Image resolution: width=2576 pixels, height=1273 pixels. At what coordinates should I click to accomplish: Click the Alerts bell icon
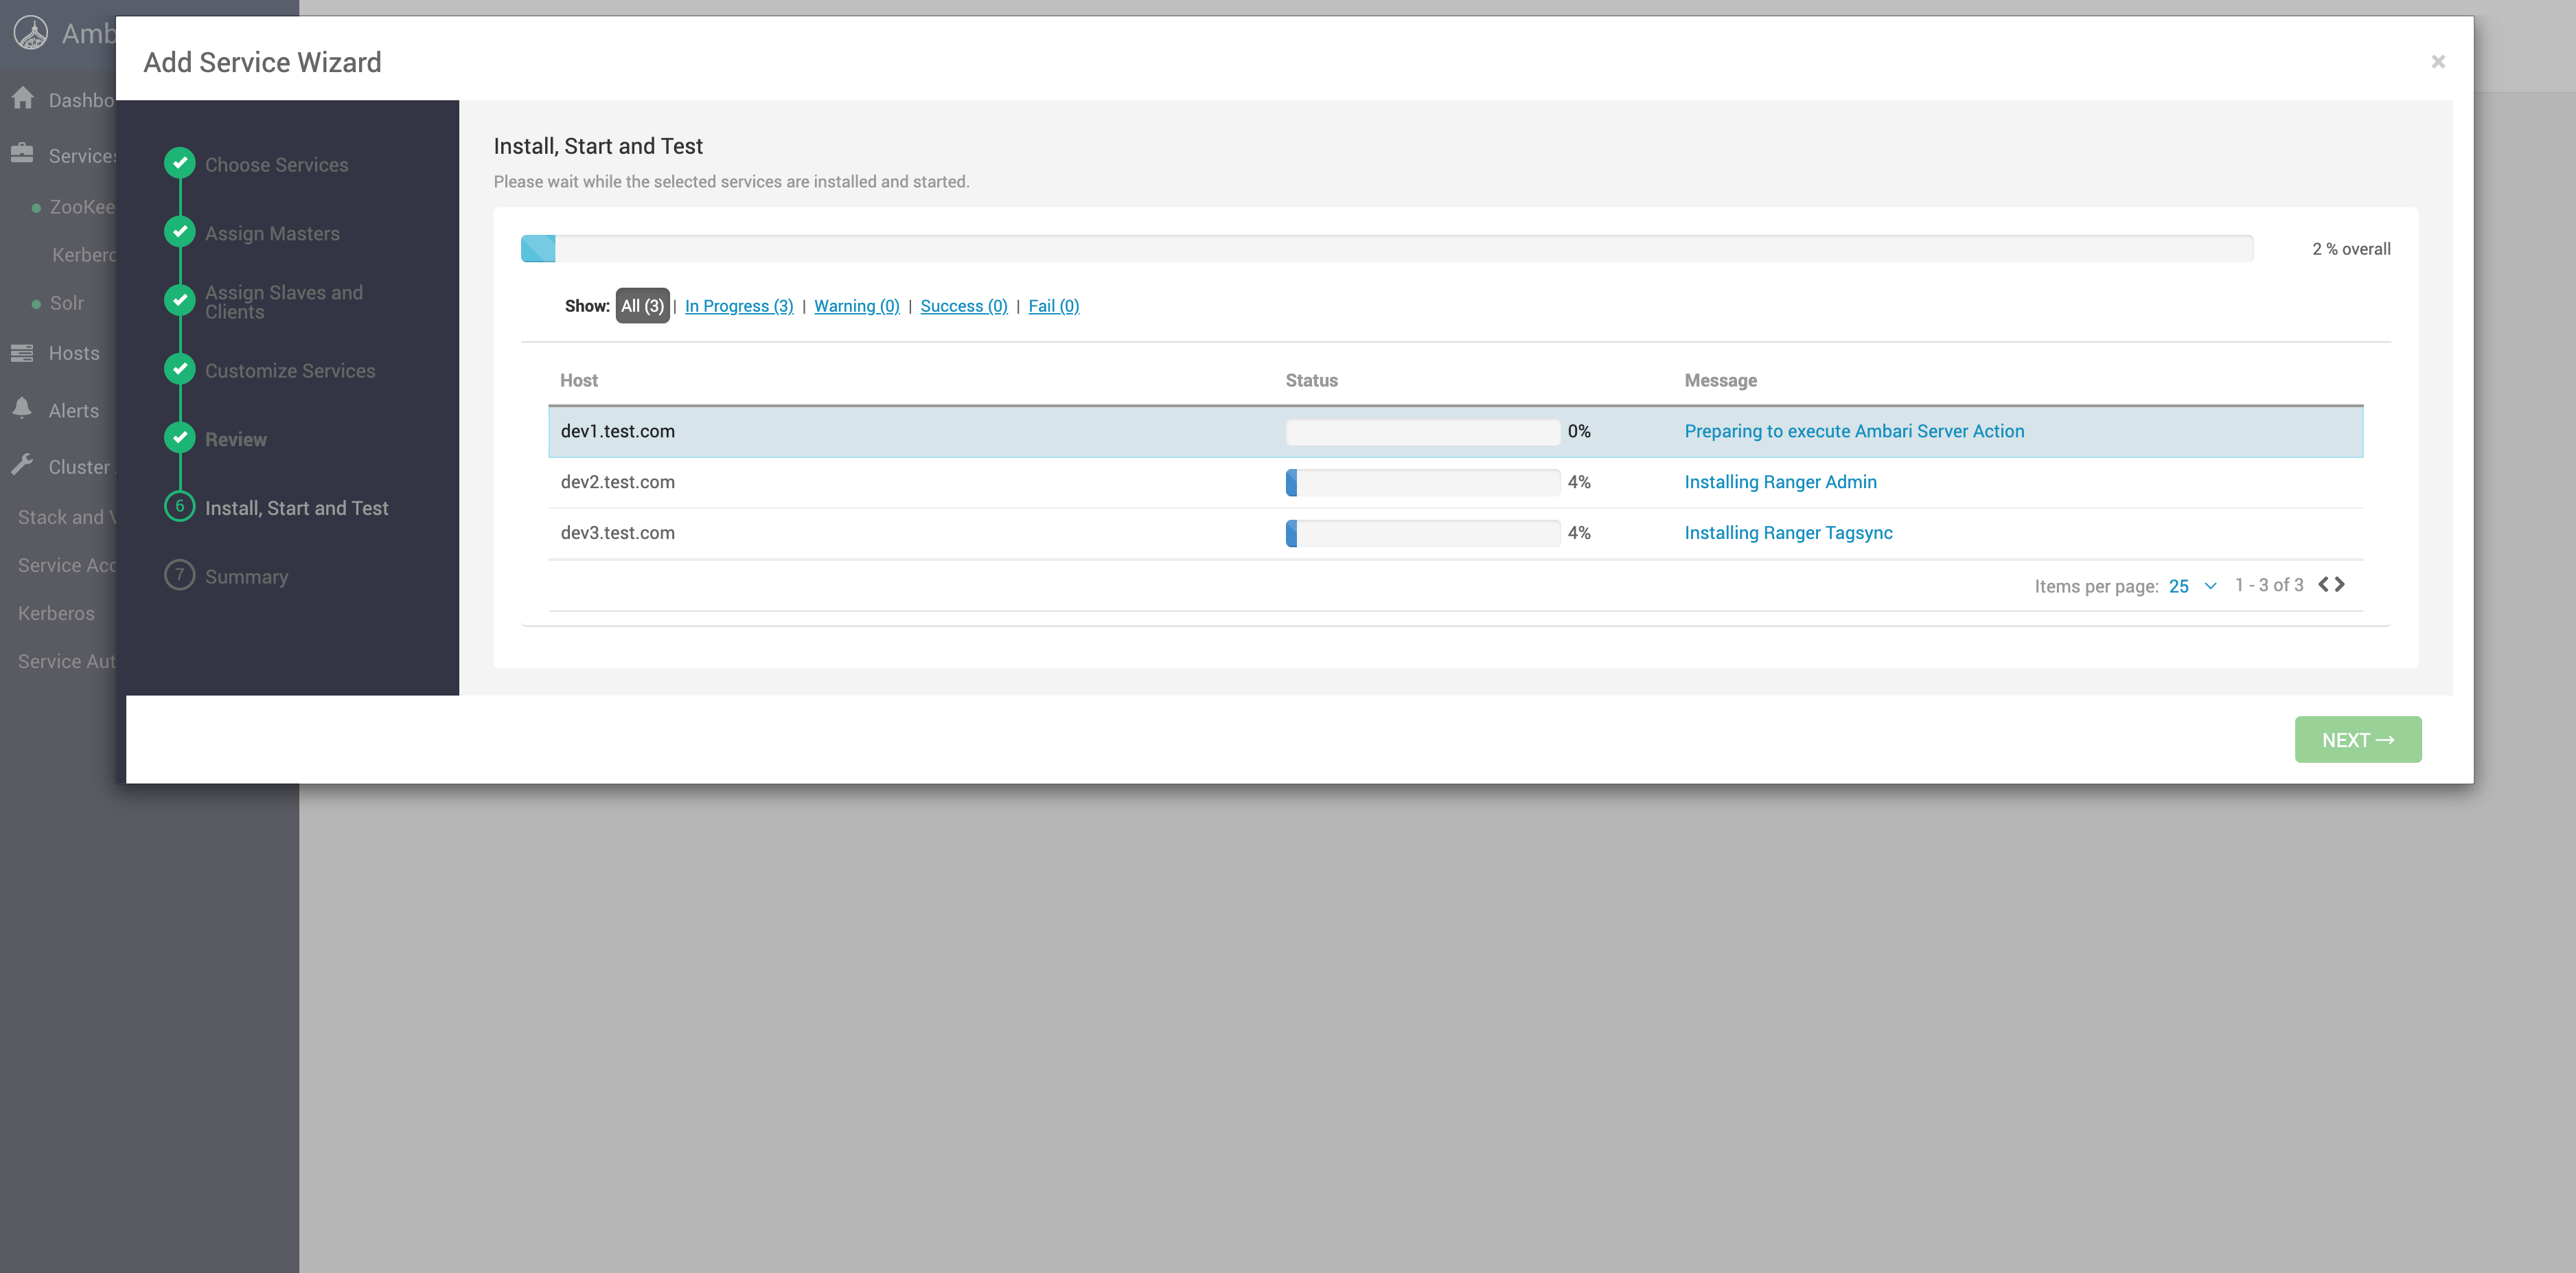pyautogui.click(x=22, y=409)
